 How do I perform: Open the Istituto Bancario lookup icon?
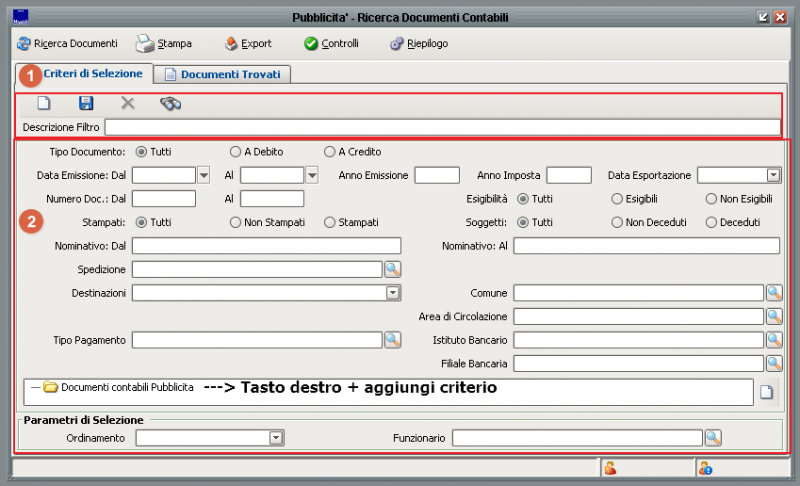coord(774,340)
